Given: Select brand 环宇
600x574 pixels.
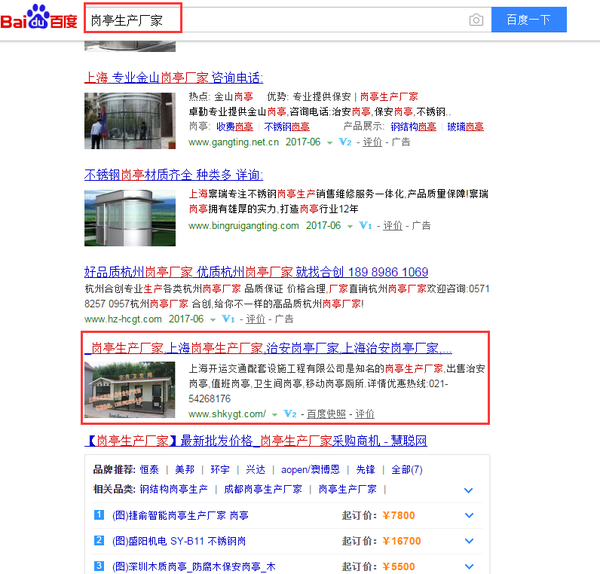Looking at the screenshot, I should click(220, 470).
